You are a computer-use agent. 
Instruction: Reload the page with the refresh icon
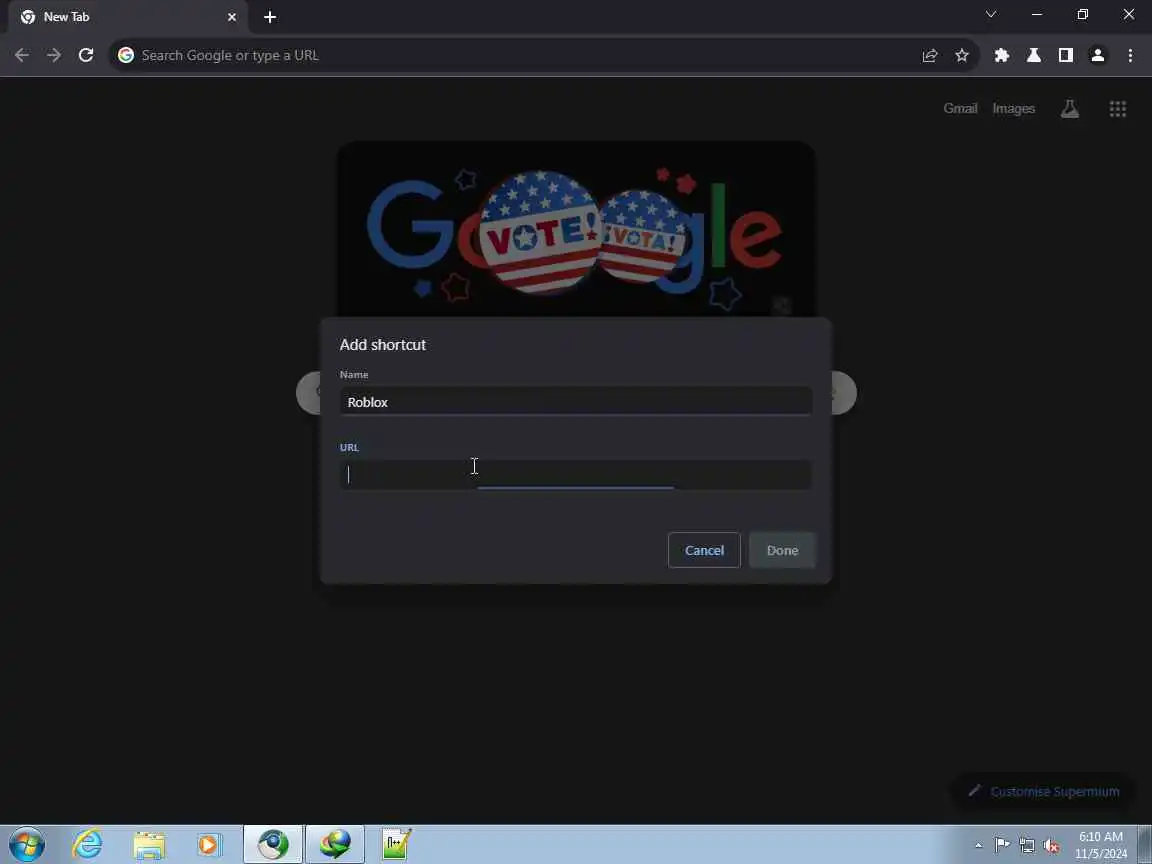[86, 55]
